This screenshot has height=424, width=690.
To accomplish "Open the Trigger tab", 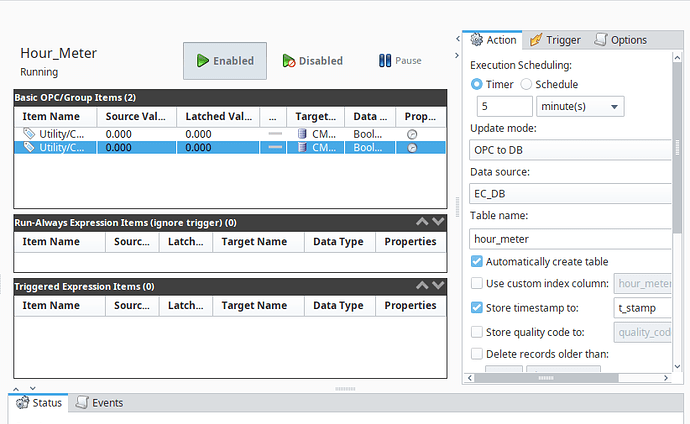I will [x=554, y=40].
